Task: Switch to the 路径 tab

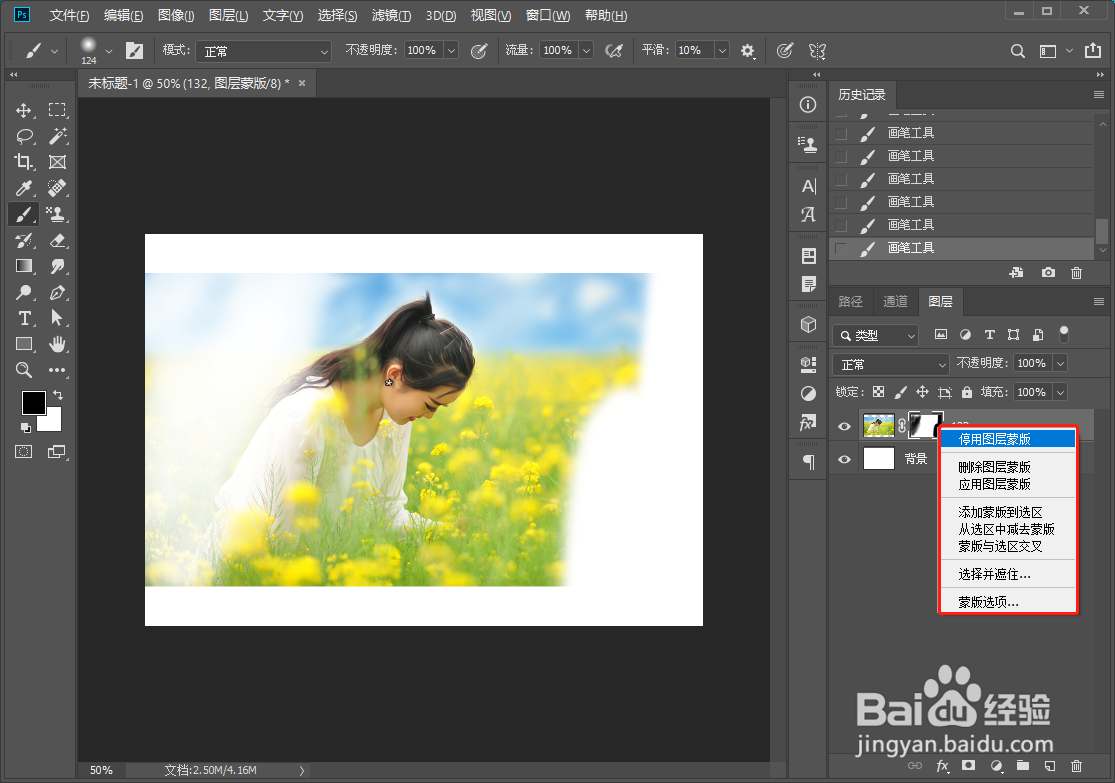Action: point(850,302)
